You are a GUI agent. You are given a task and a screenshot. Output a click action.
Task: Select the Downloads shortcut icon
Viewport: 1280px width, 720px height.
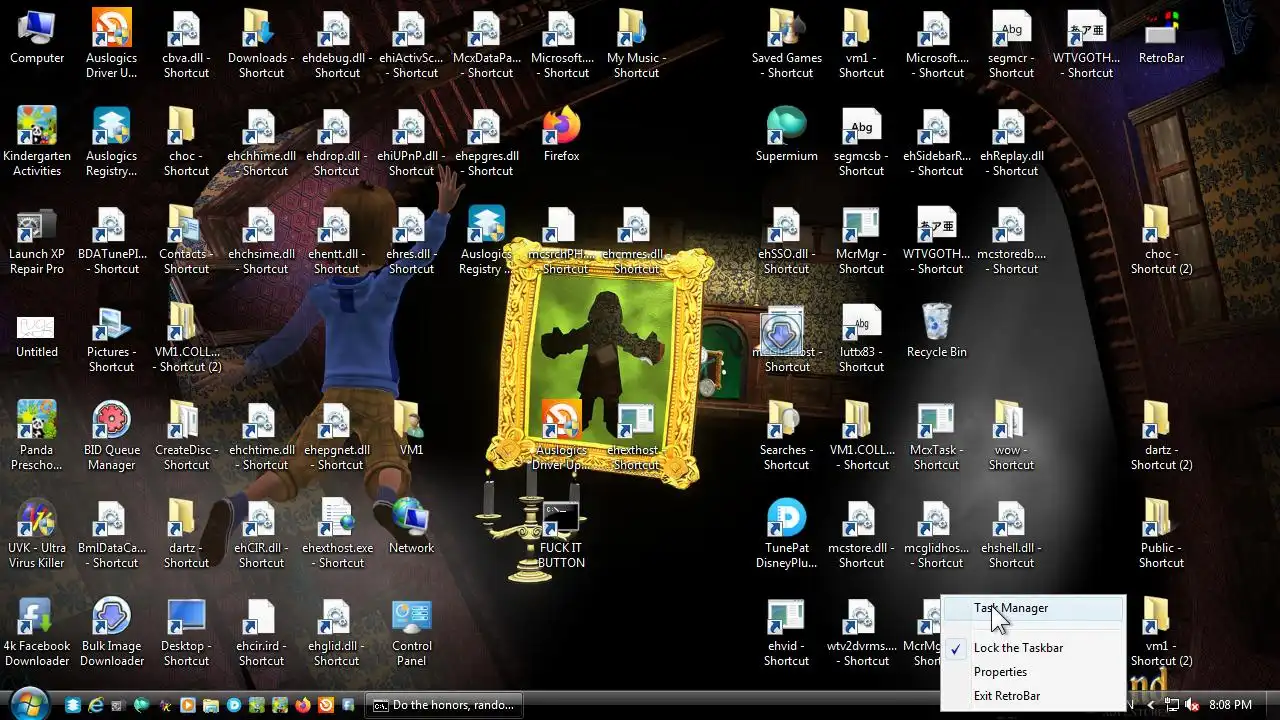click(262, 45)
